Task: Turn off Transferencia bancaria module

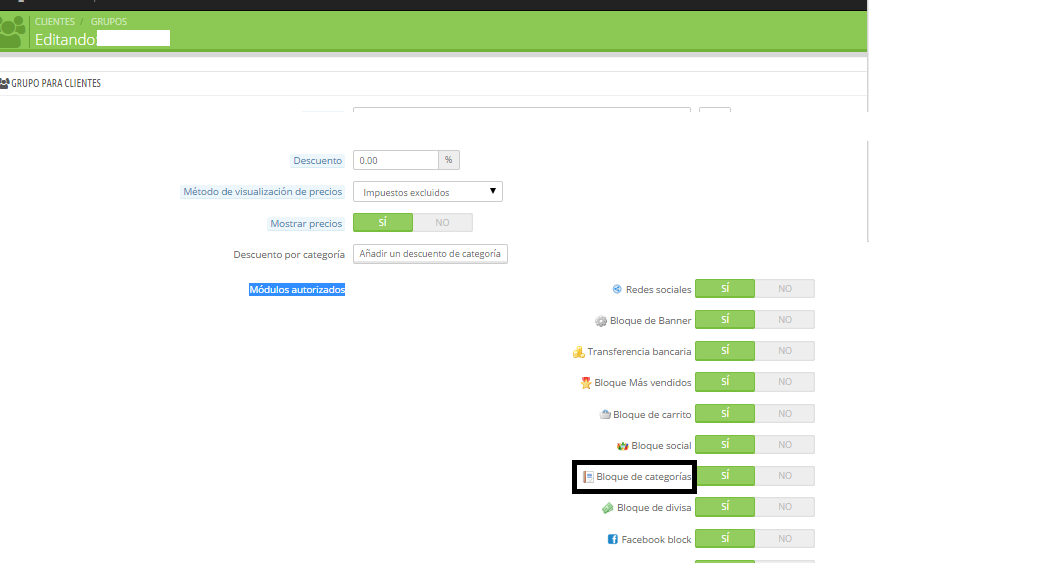Action: (785, 351)
